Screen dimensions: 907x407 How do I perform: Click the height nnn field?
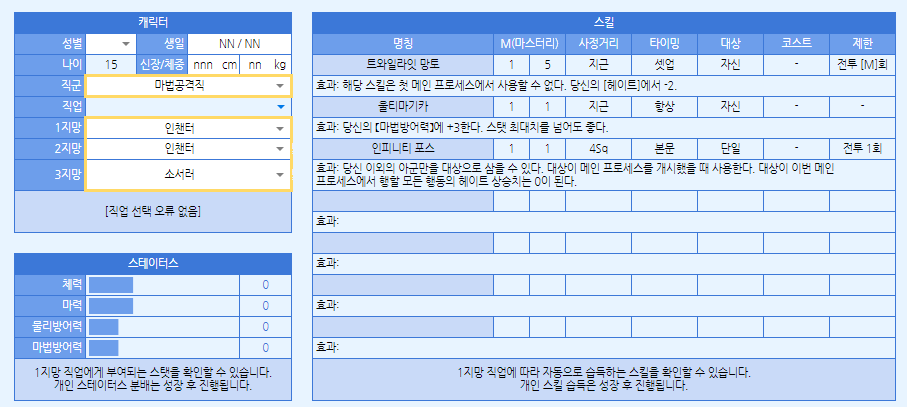pyautogui.click(x=203, y=65)
